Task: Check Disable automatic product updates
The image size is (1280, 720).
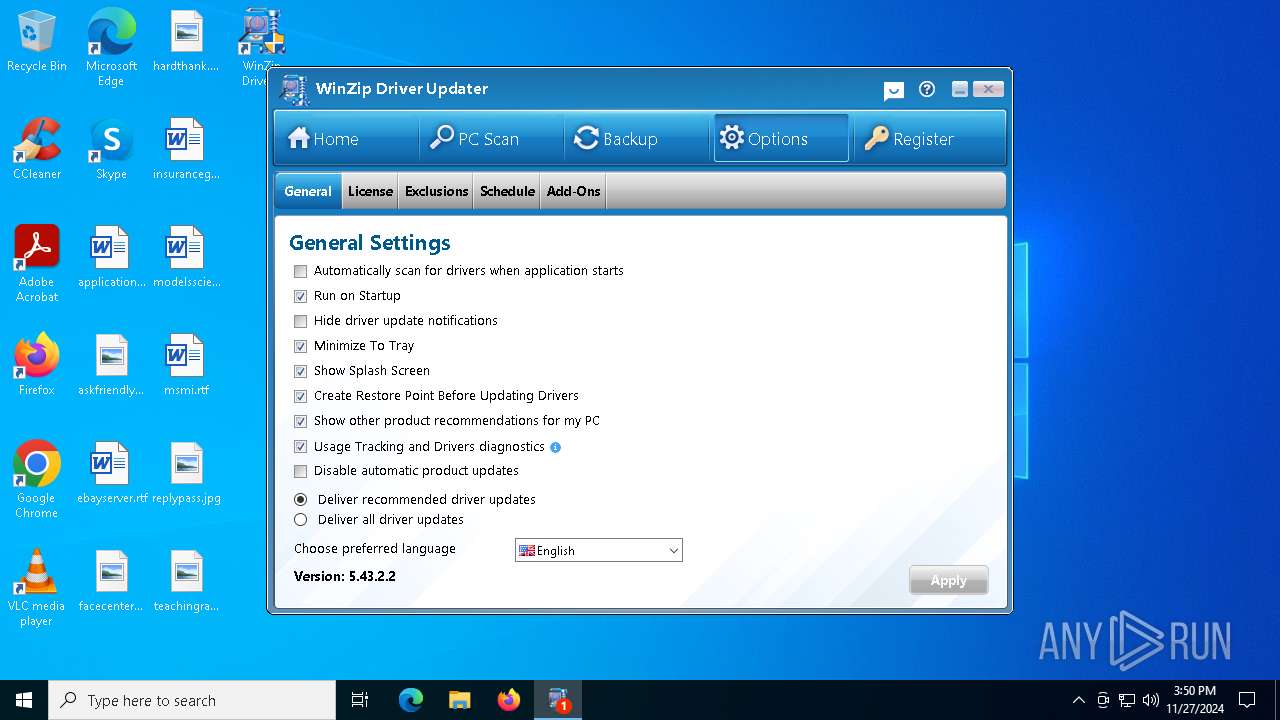Action: (300, 471)
